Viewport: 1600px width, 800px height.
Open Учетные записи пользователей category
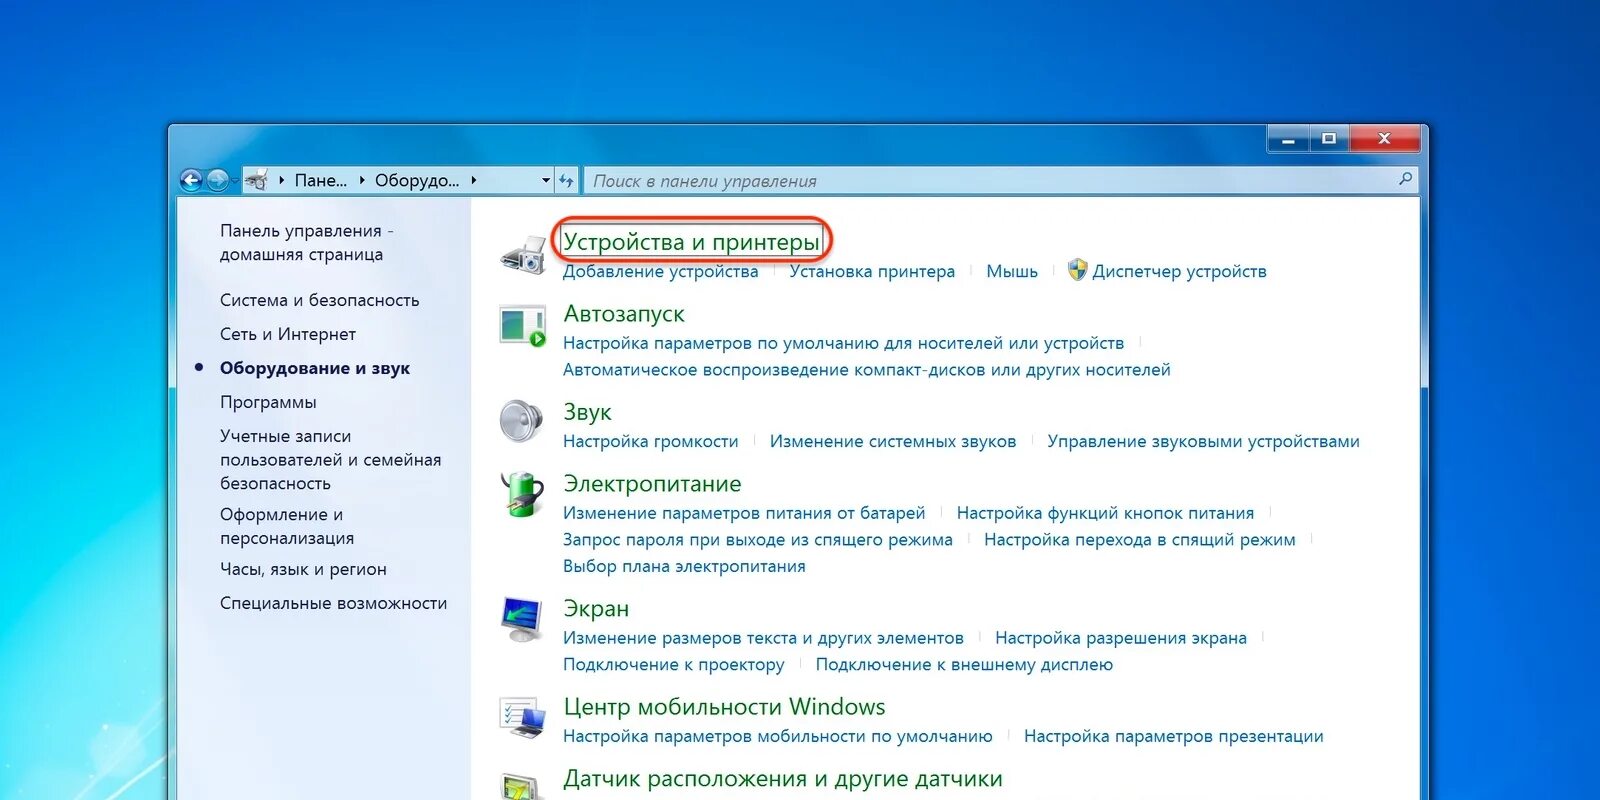[330, 460]
